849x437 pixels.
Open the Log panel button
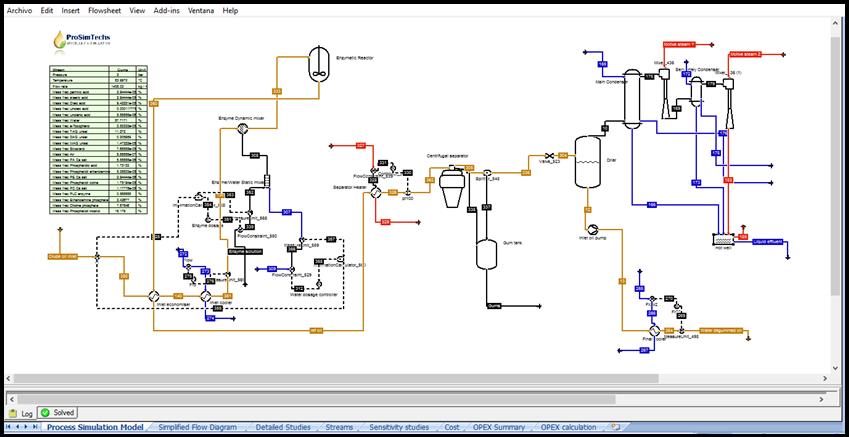[21, 412]
